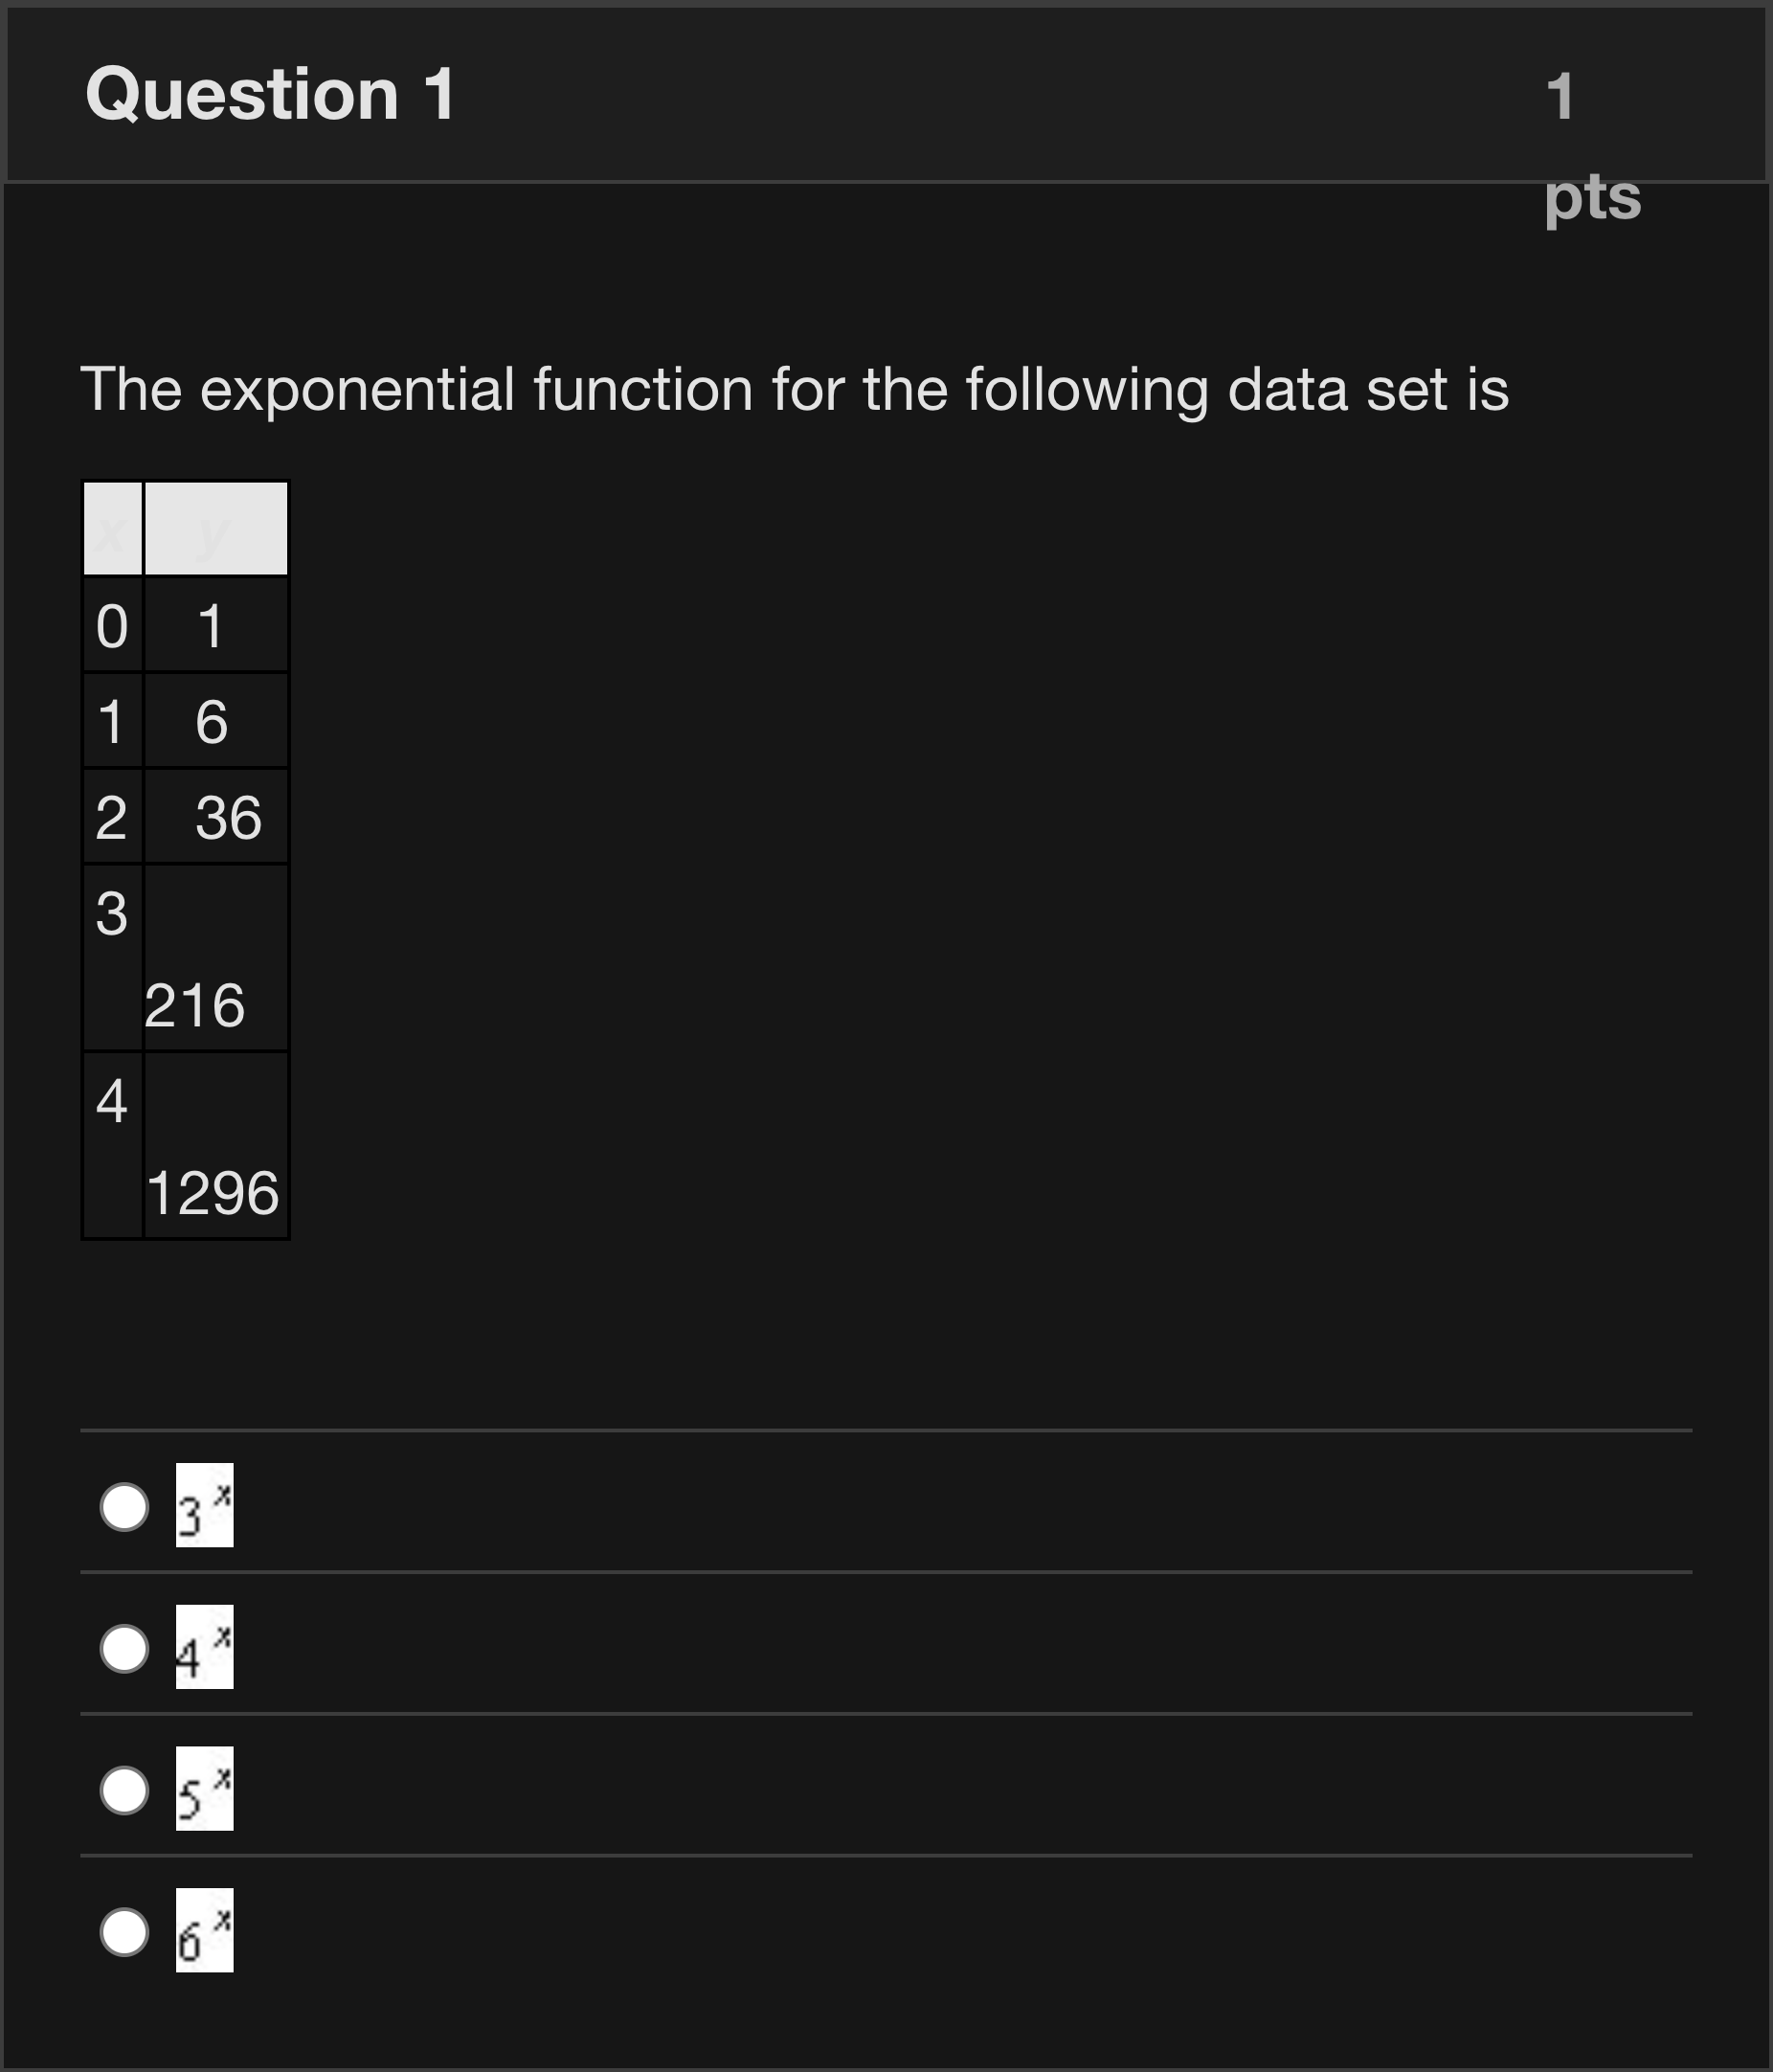Click the table header x column cell
Screen dimensions: 1773x2072
[112, 527]
